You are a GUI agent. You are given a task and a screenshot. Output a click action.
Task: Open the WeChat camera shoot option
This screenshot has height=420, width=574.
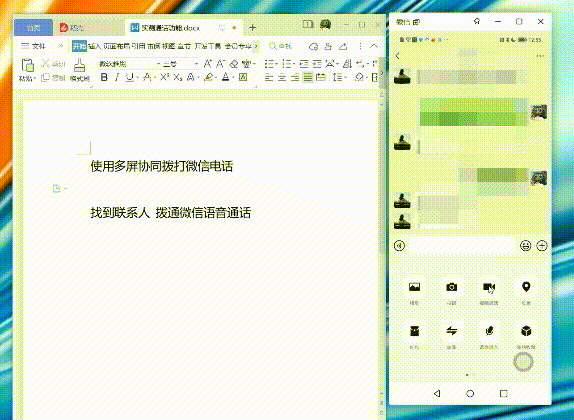(x=451, y=287)
